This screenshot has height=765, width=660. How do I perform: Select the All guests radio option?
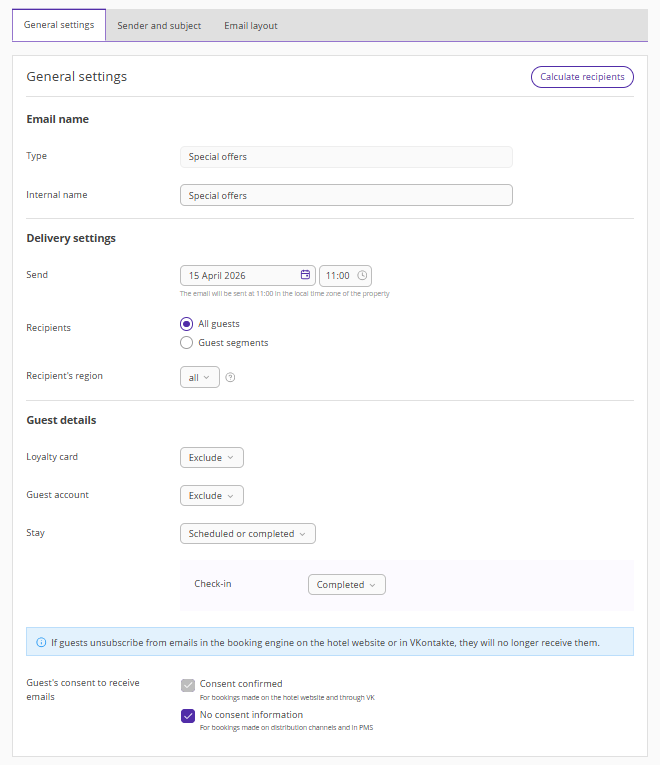click(x=186, y=324)
